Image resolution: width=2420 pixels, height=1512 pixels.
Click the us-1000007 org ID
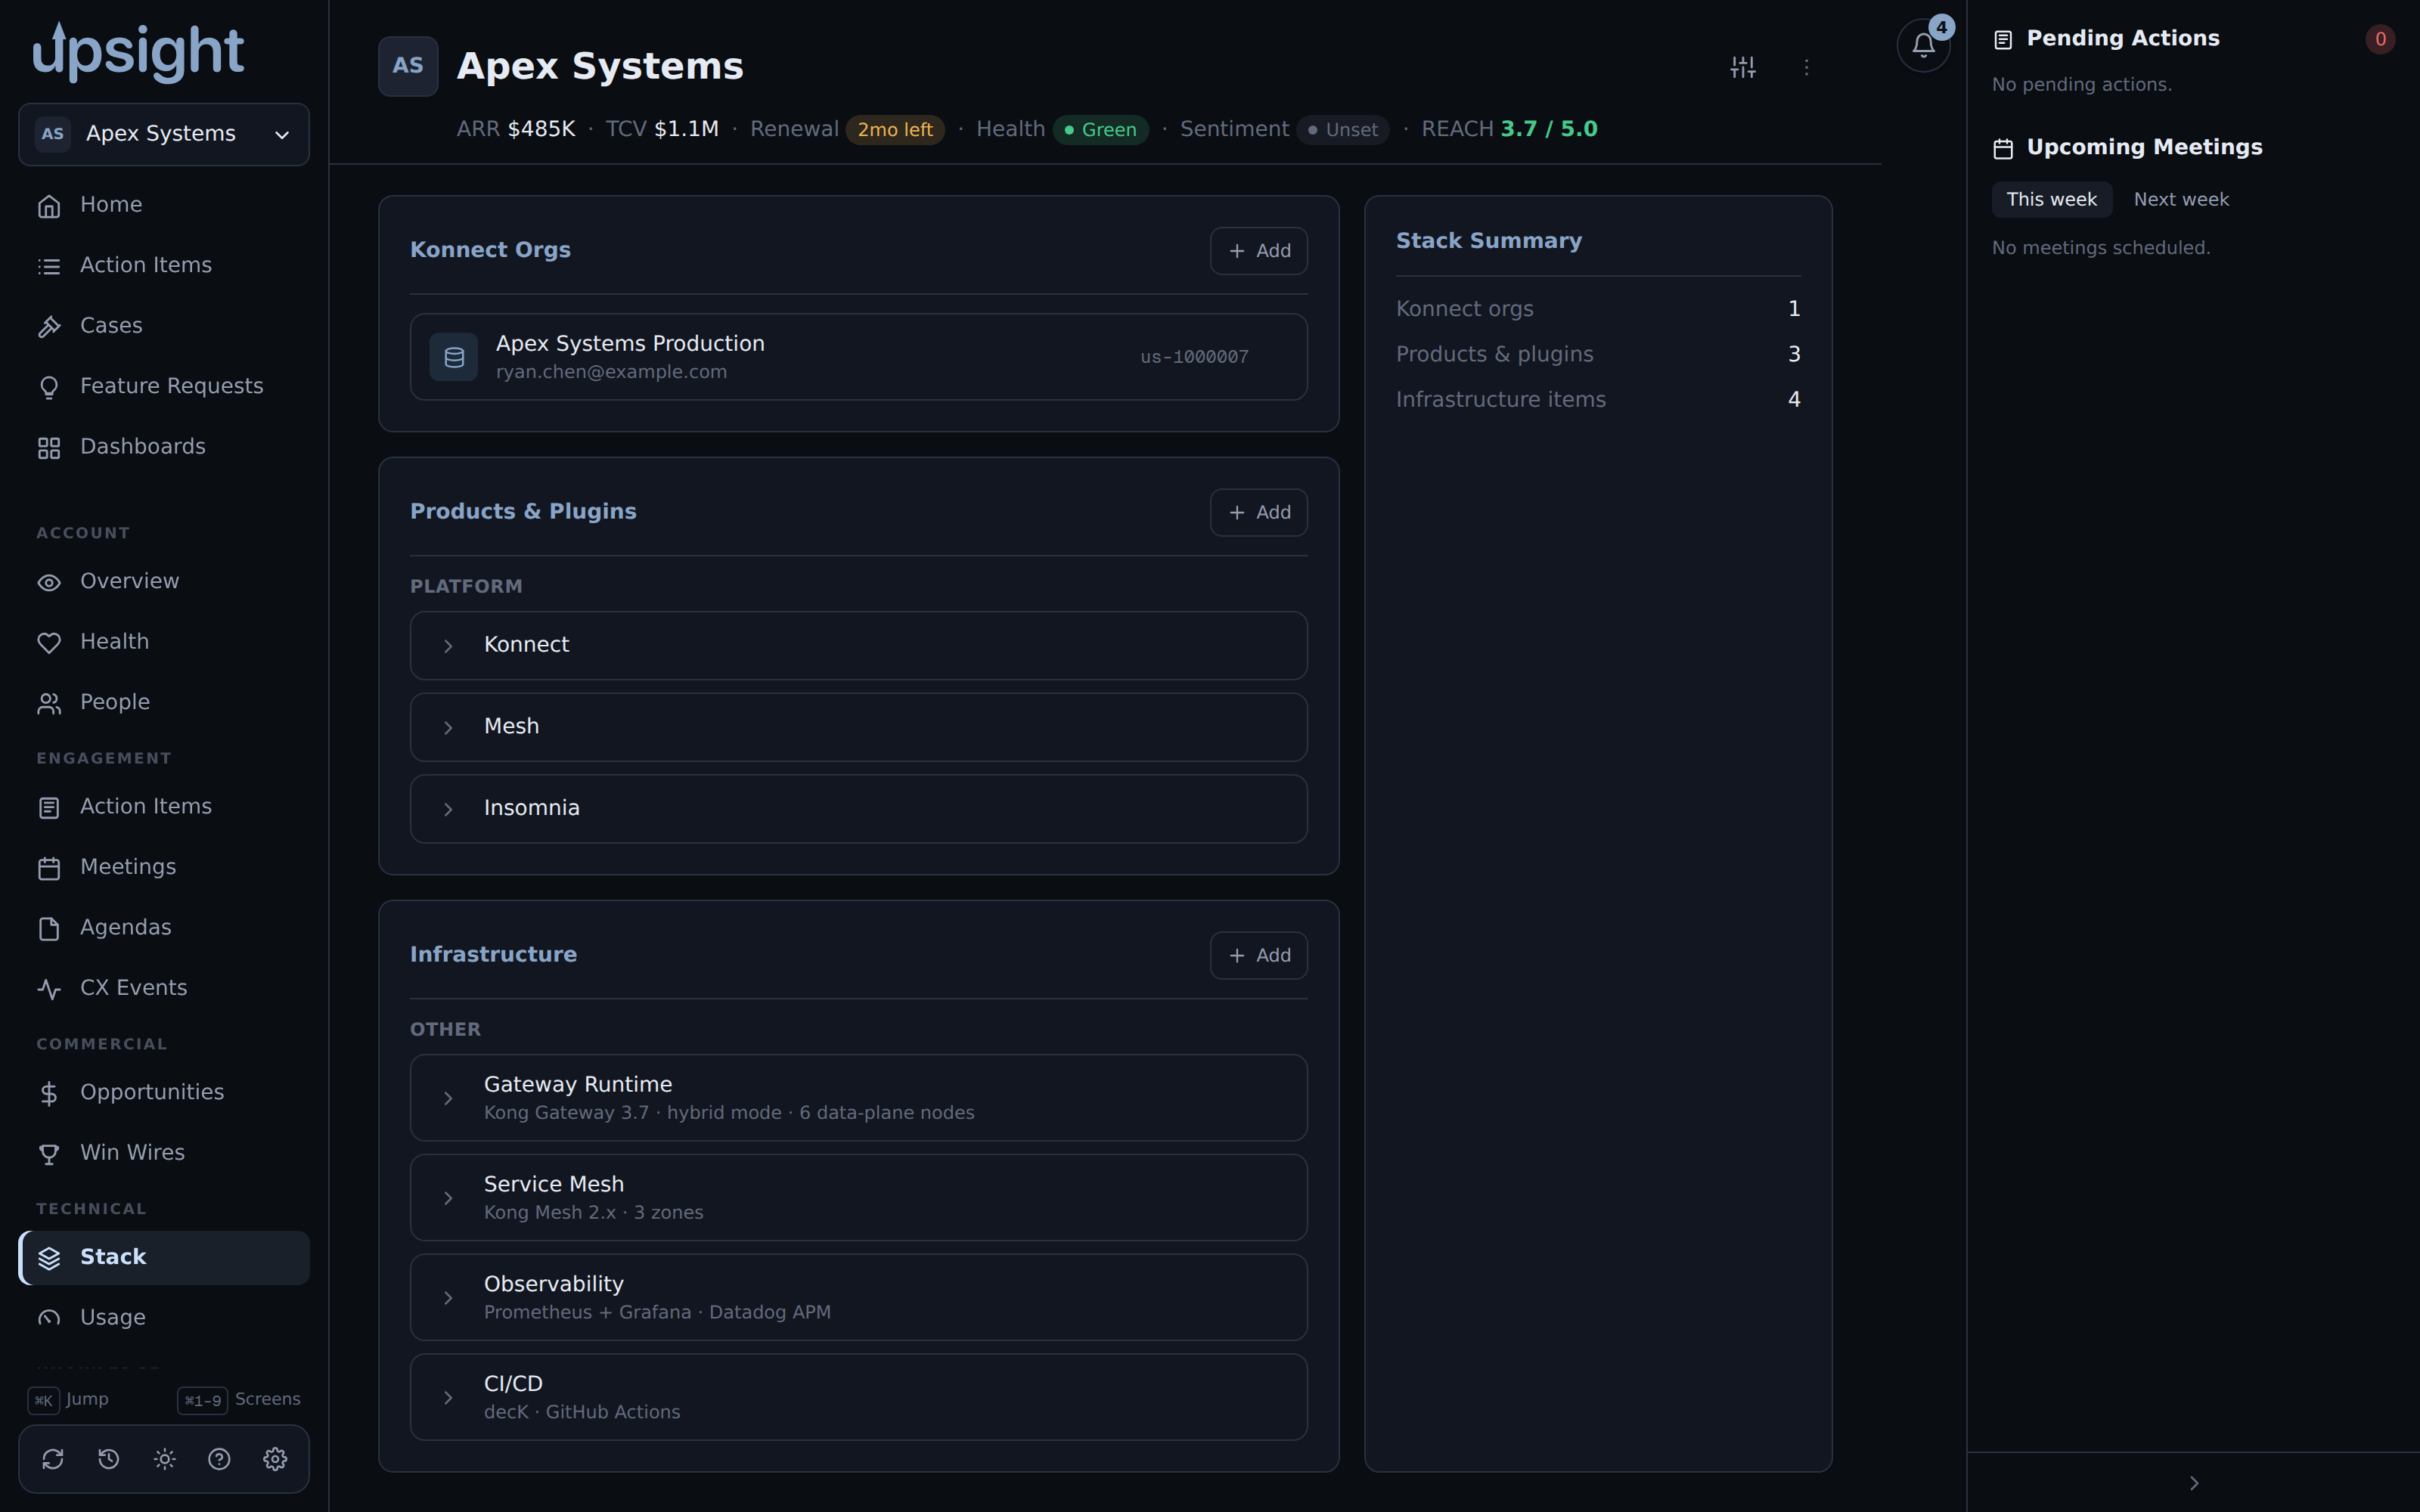click(x=1194, y=357)
